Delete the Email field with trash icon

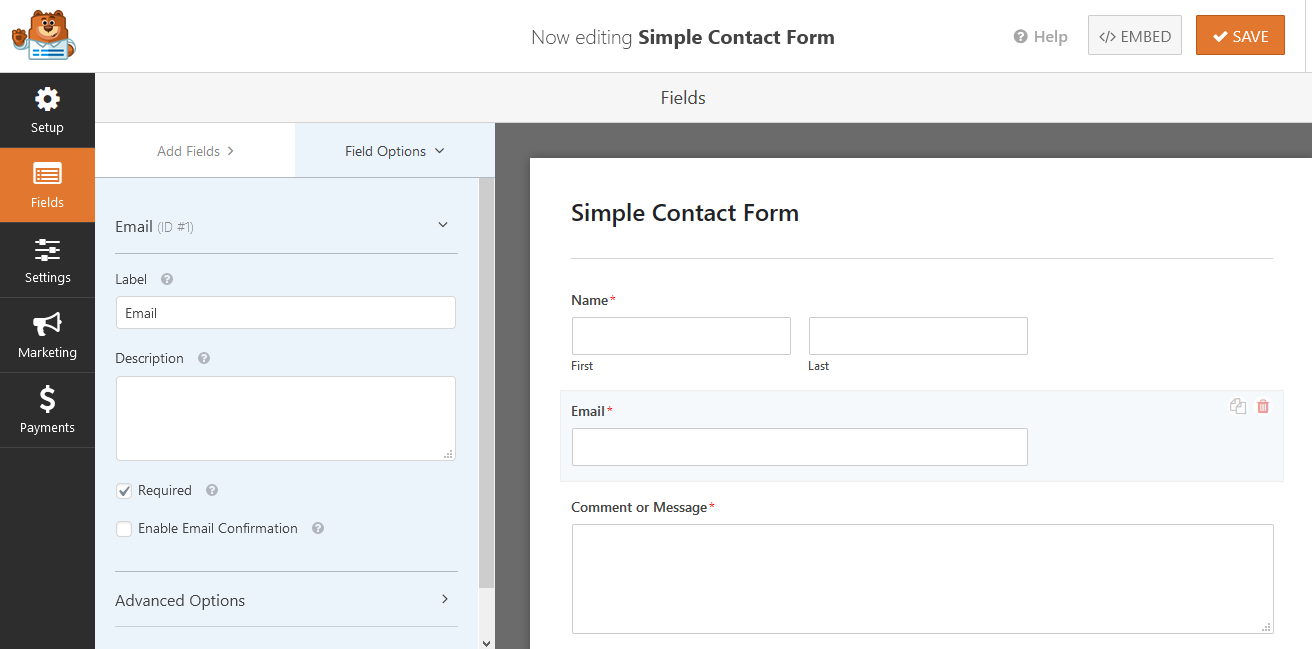(x=1263, y=406)
